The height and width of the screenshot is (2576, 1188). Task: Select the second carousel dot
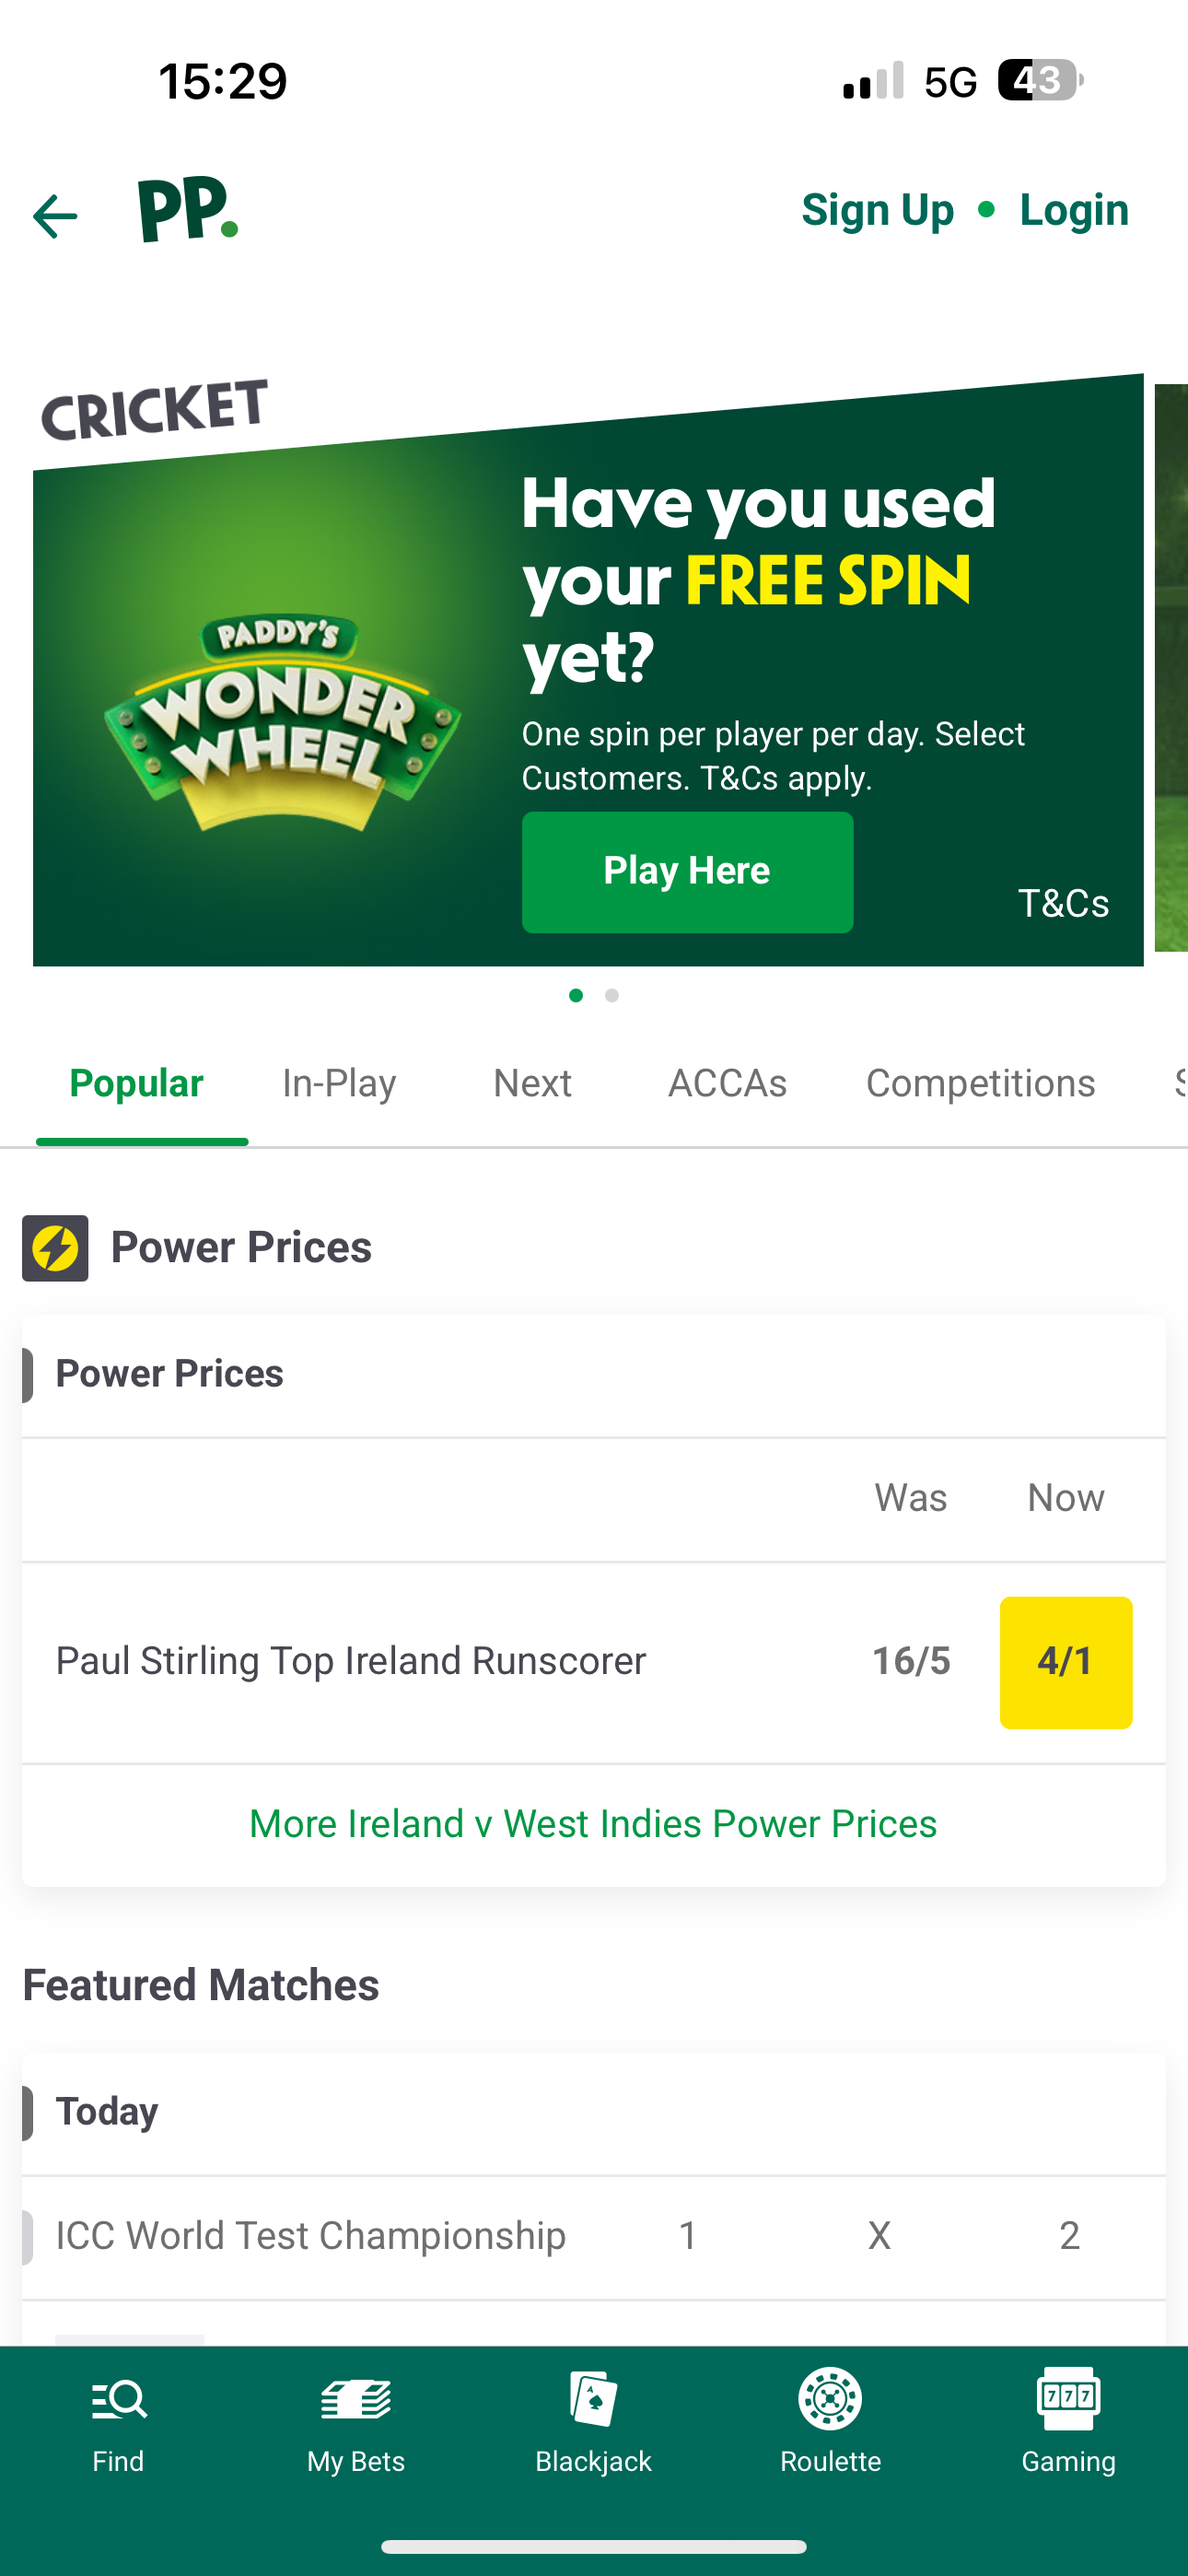click(x=611, y=996)
